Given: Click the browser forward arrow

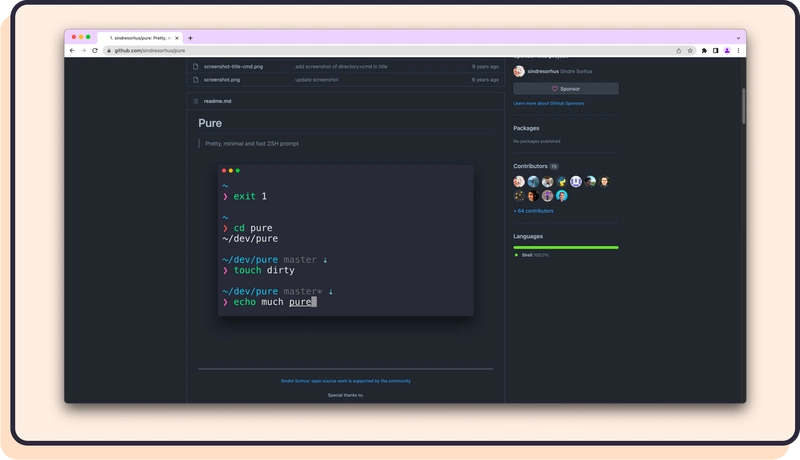Looking at the screenshot, I should 83,50.
